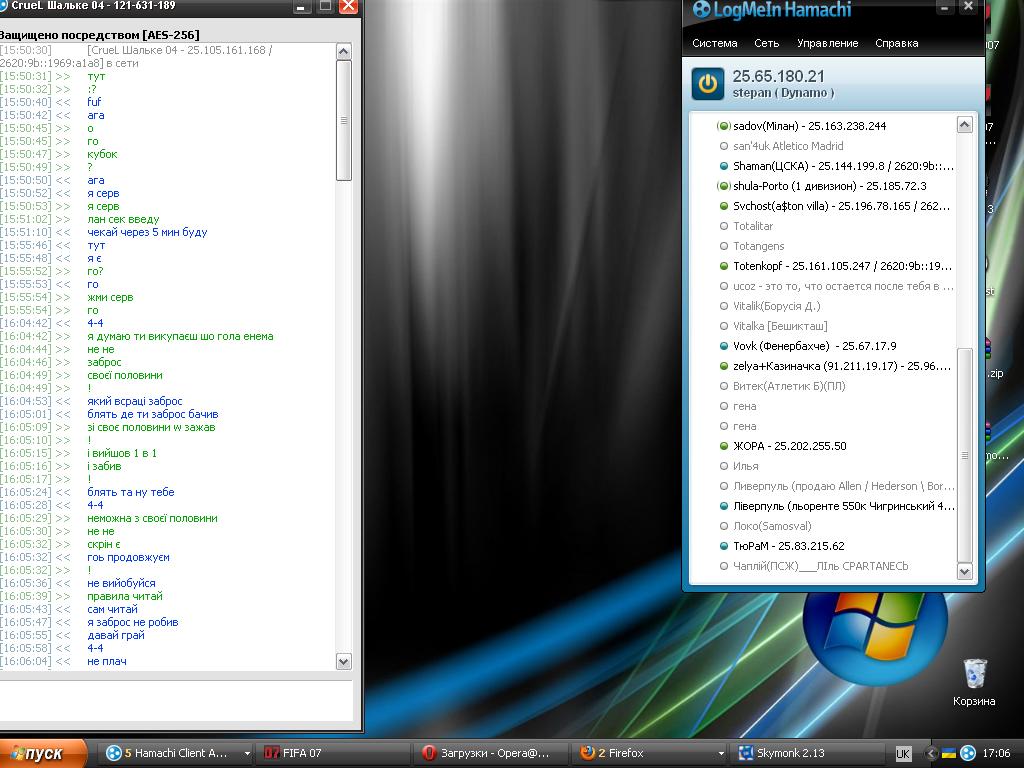Click the status icon next to sadov(Мілан)
Viewport: 1024px width, 768px height.
coord(724,126)
